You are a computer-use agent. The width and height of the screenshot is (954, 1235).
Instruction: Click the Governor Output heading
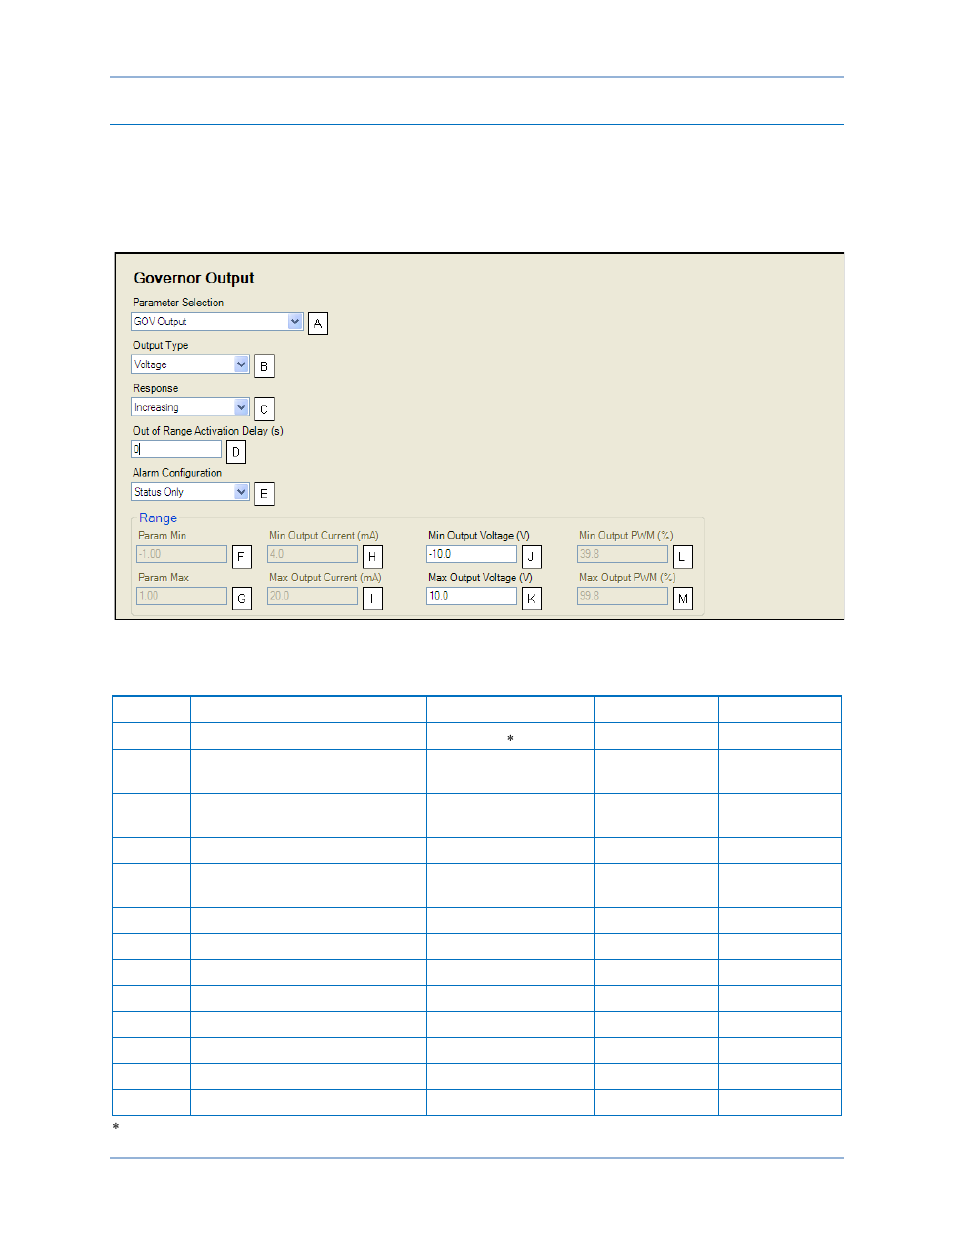pyautogui.click(x=194, y=278)
